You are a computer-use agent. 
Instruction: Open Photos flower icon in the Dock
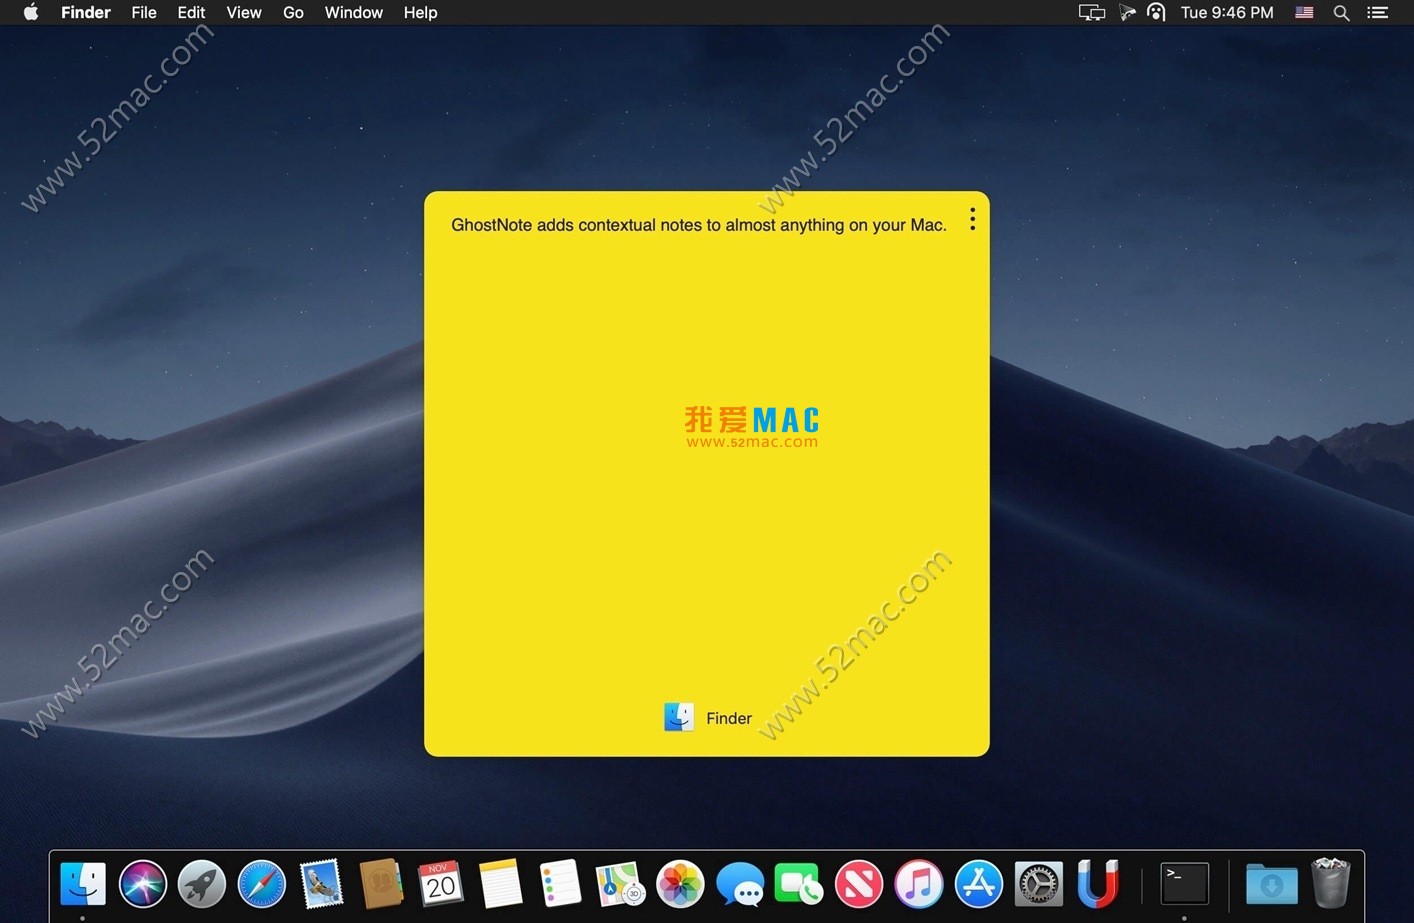tap(680, 884)
